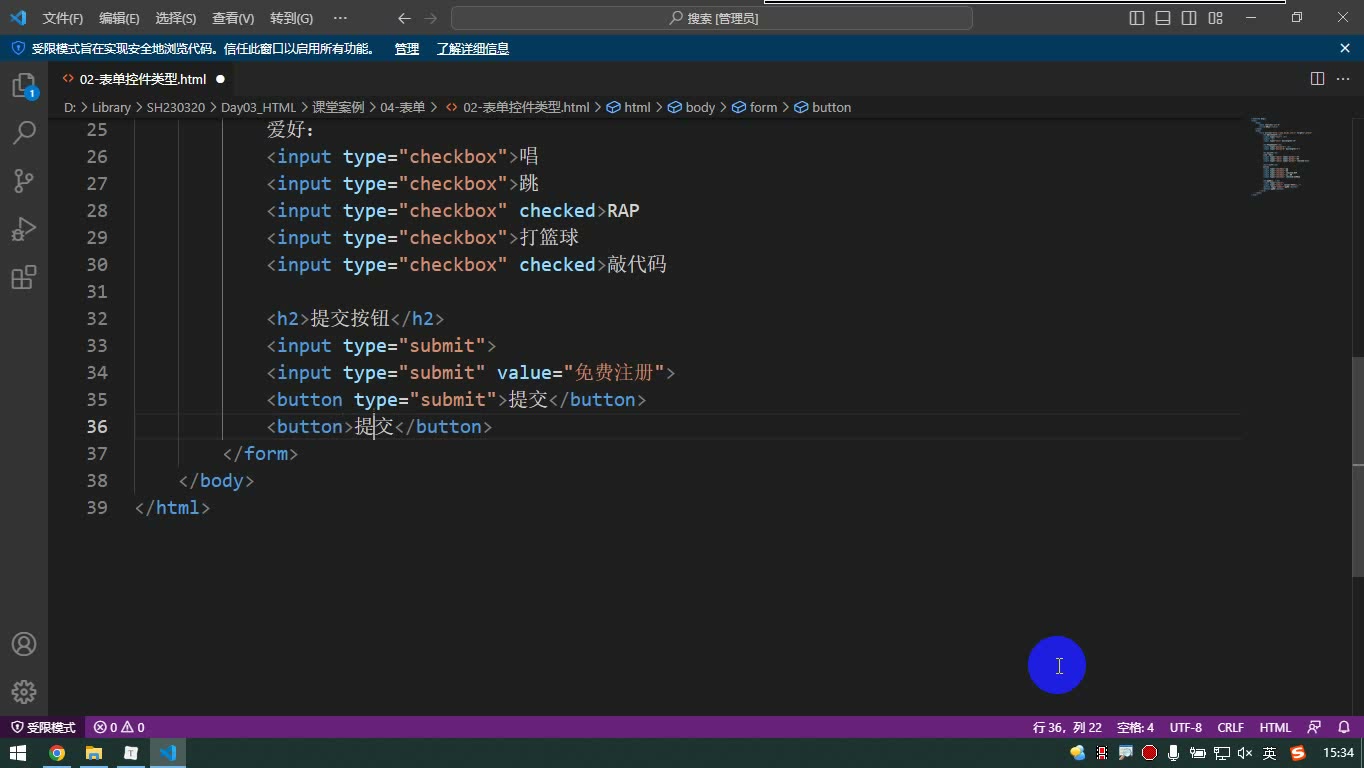Open the button breadcrumb dropdown
The height and width of the screenshot is (768, 1364).
pyautogui.click(x=822, y=107)
